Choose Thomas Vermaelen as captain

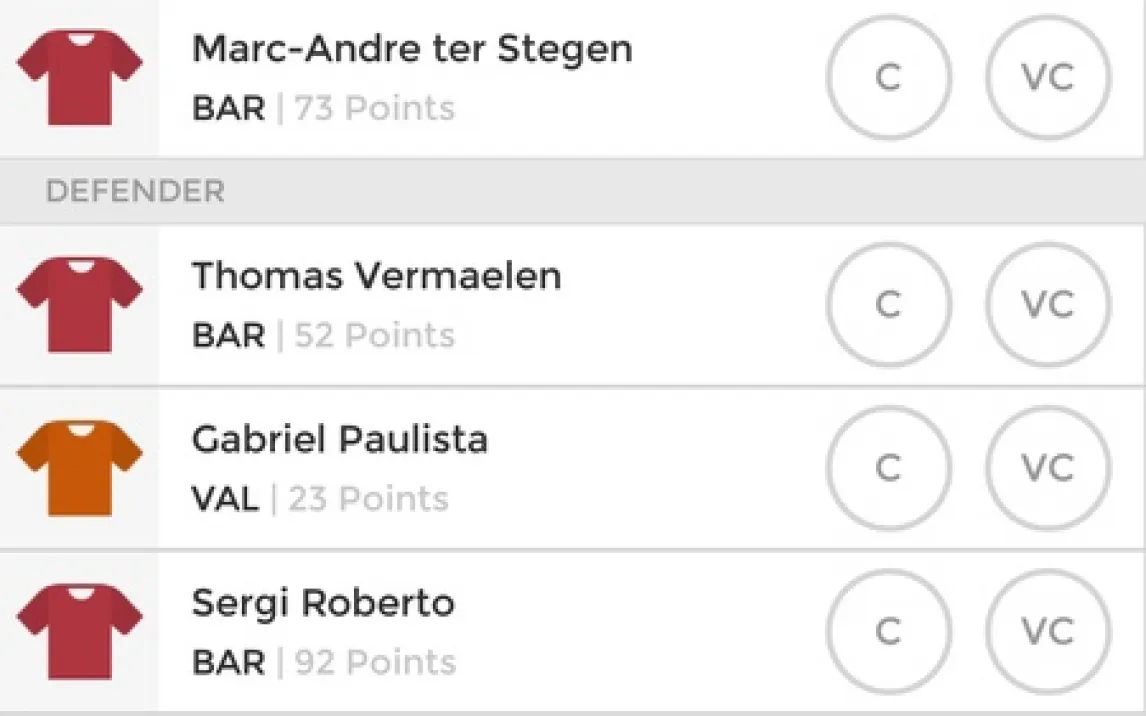point(888,304)
